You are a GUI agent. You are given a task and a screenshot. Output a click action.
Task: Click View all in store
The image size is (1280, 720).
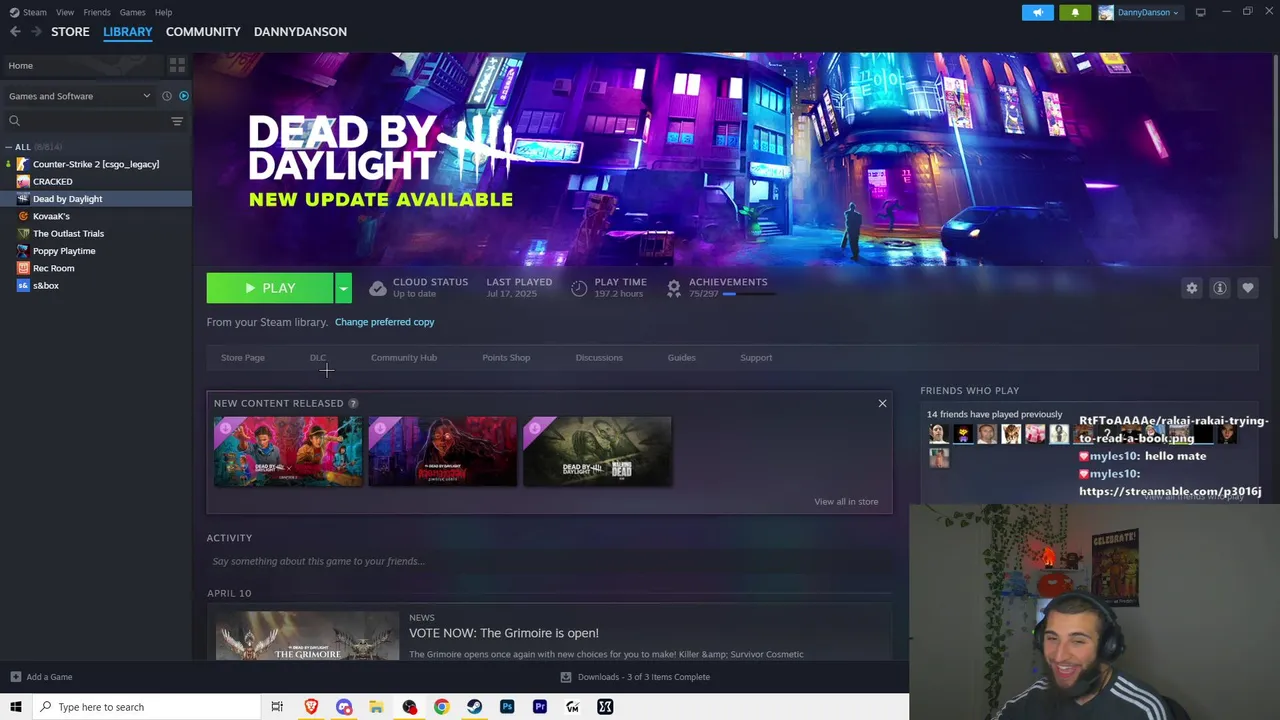point(846,502)
